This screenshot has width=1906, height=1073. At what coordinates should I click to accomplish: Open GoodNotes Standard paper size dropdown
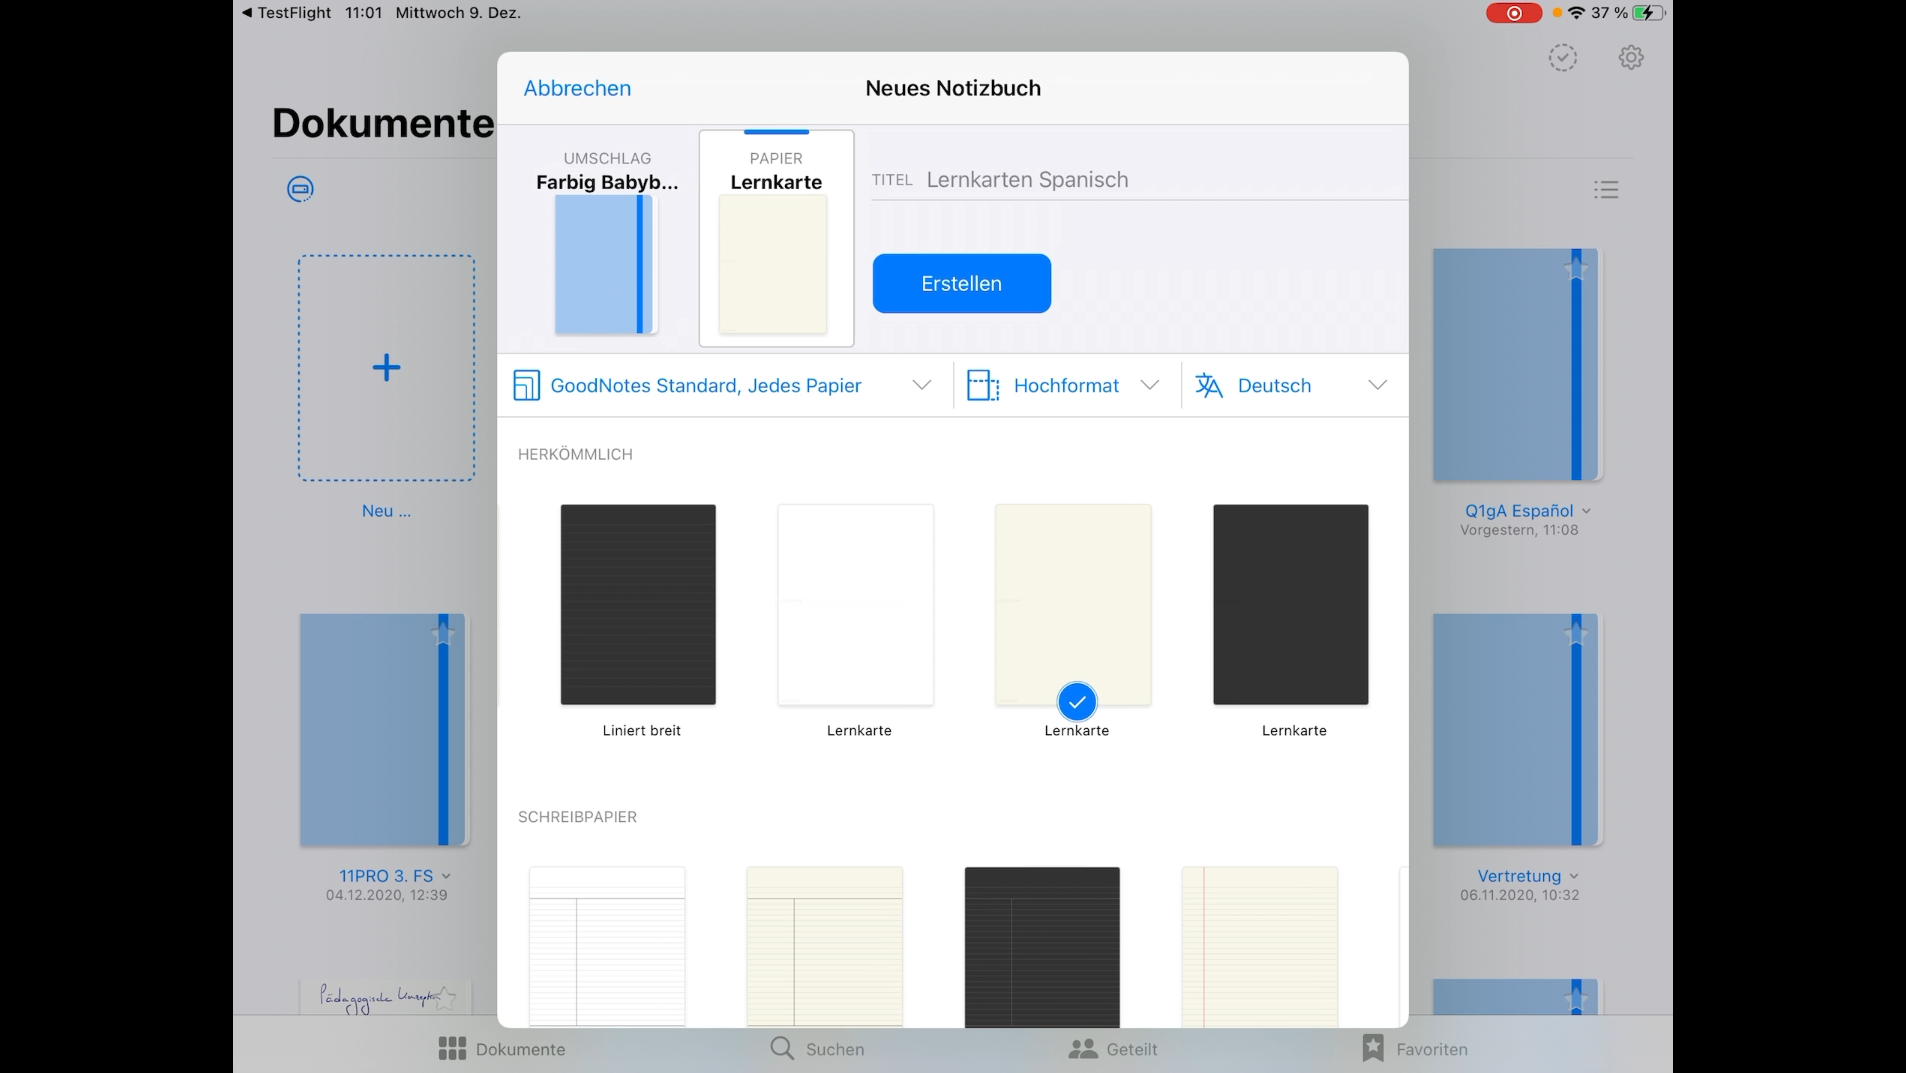723,385
